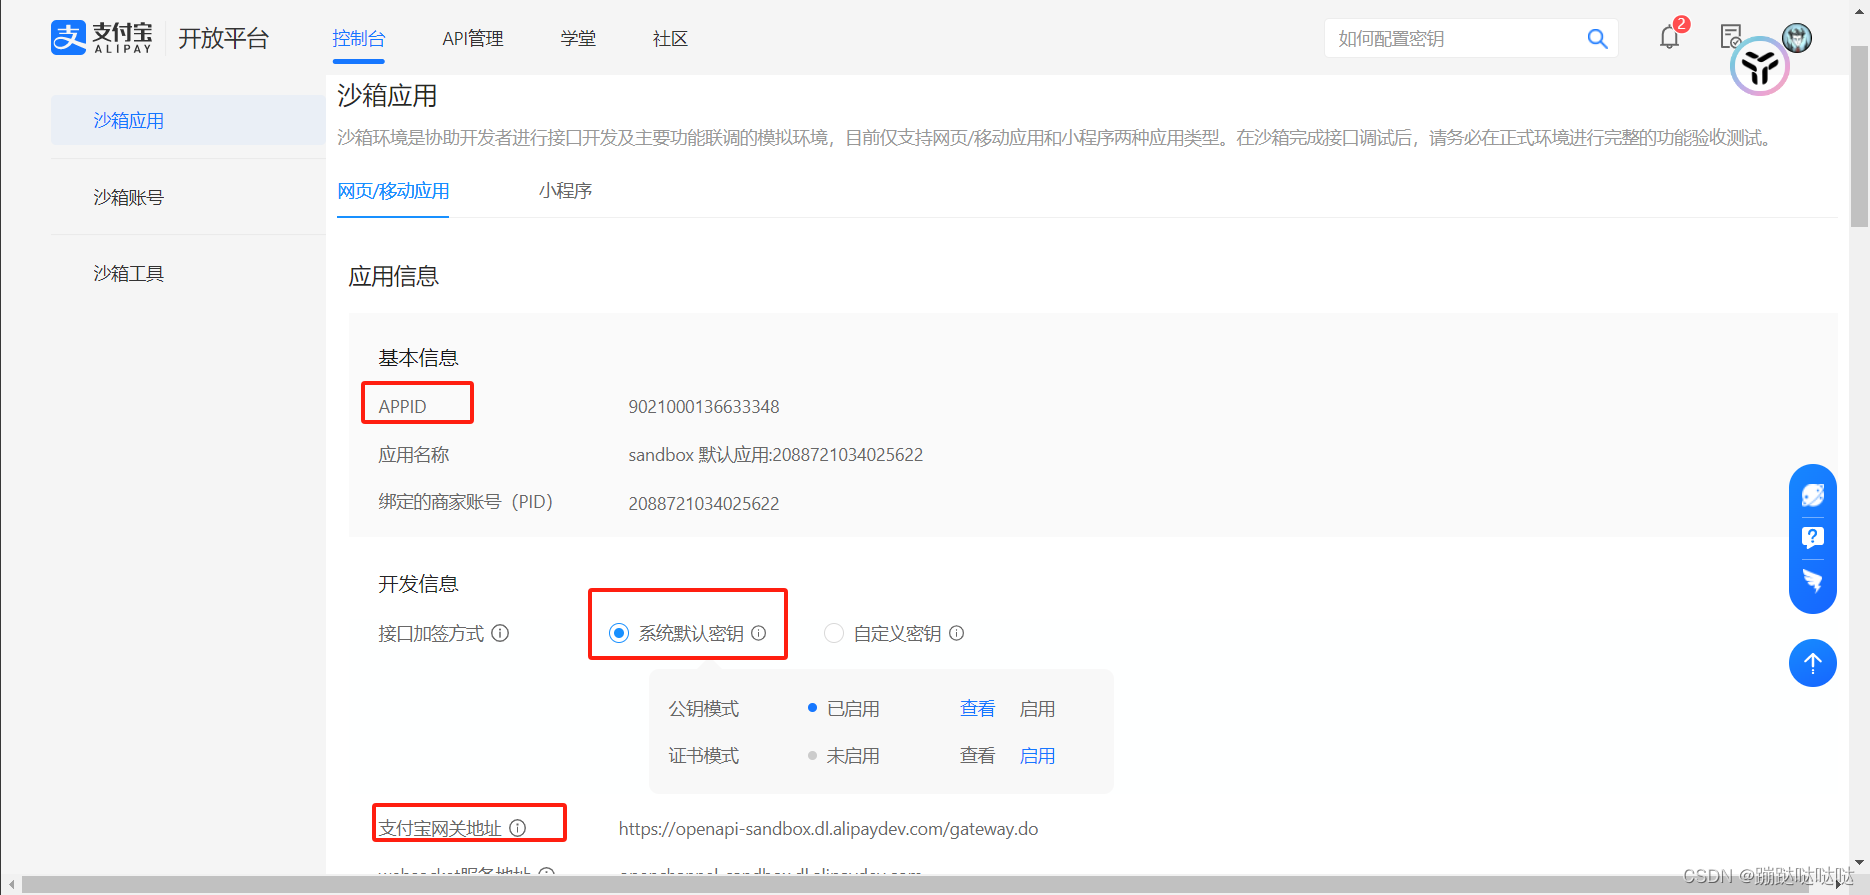
Task: Click the floating round assistant icon
Action: 1760,67
